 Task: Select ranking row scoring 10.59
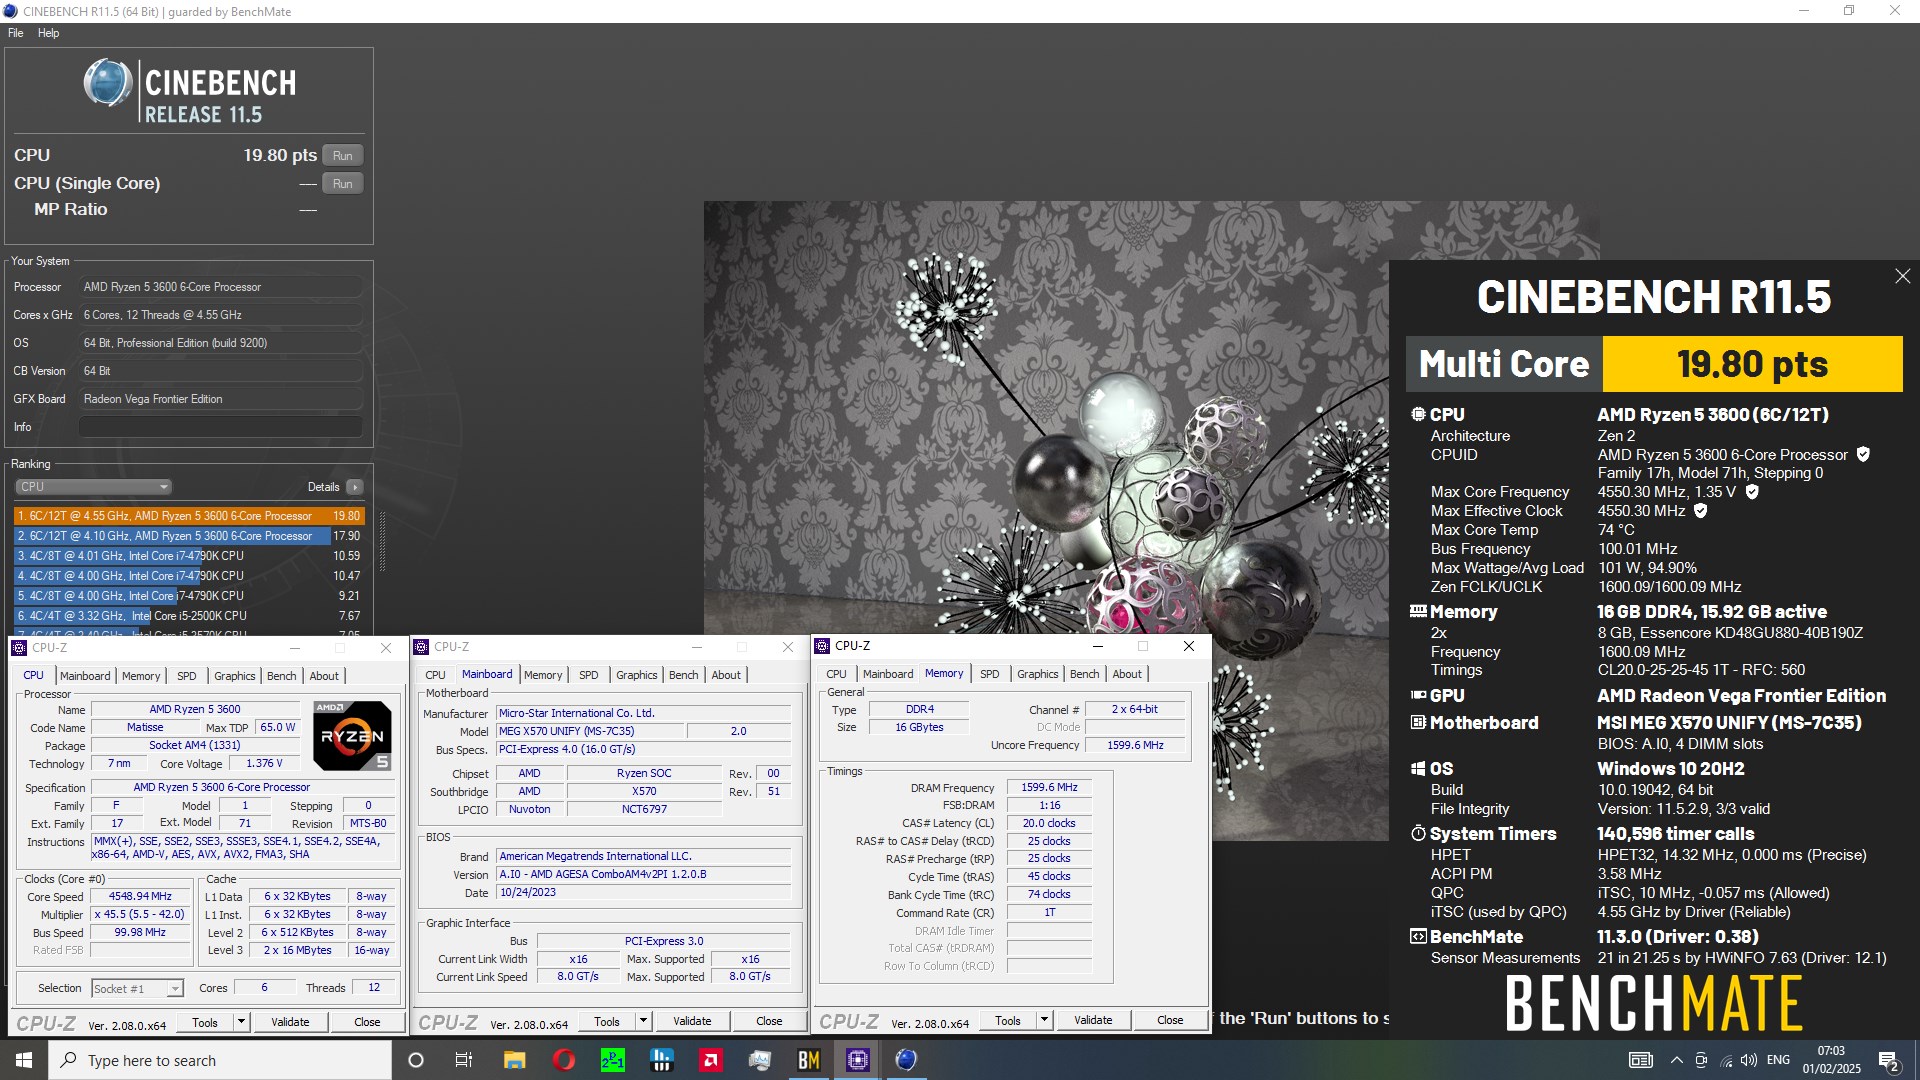(x=189, y=556)
